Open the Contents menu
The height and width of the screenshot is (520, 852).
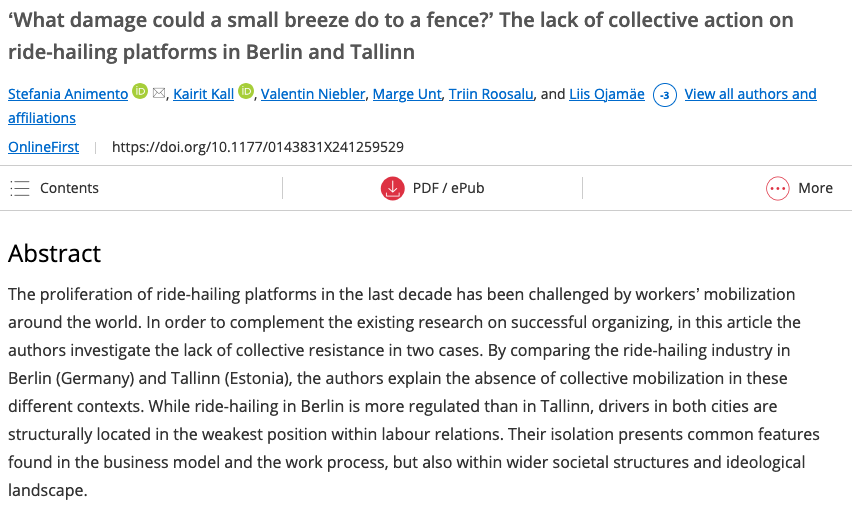54,188
